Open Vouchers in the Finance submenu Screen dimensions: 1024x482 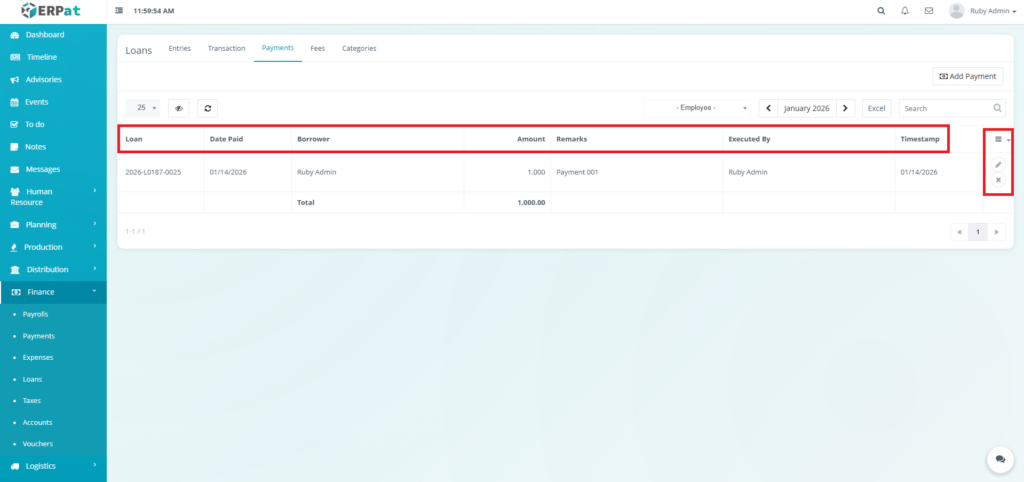pos(38,443)
